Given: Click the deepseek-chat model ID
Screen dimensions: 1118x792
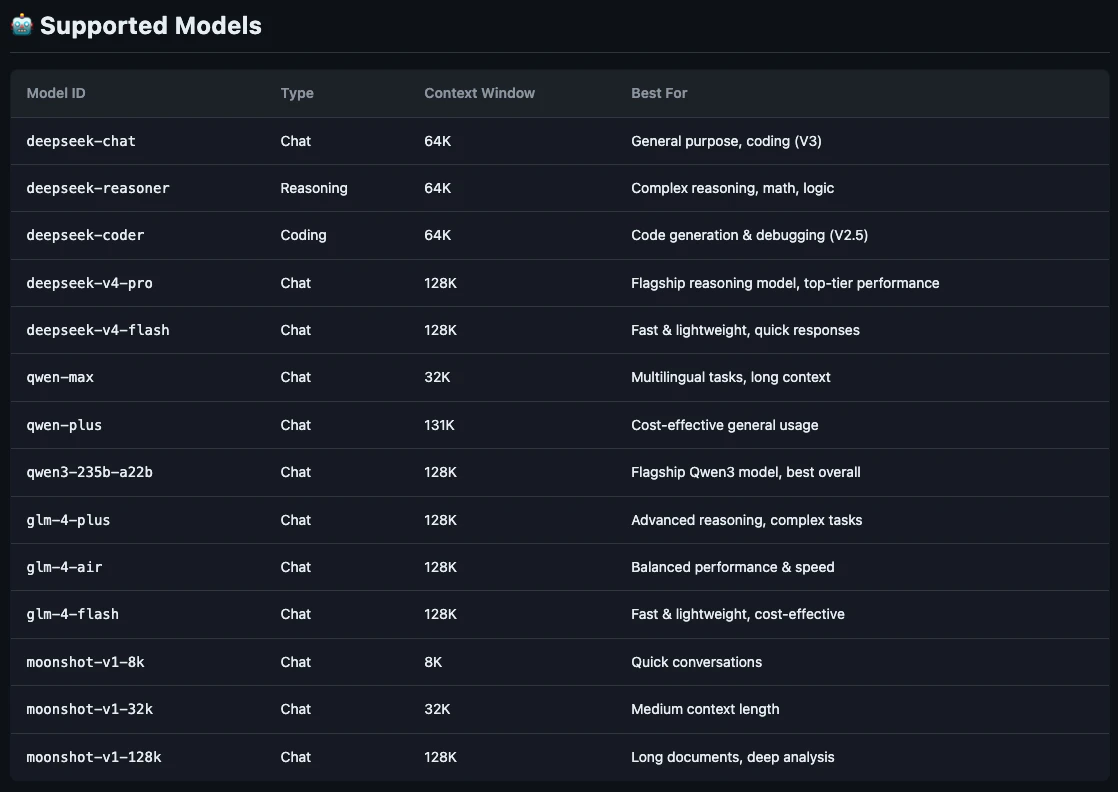Looking at the screenshot, I should coord(81,141).
